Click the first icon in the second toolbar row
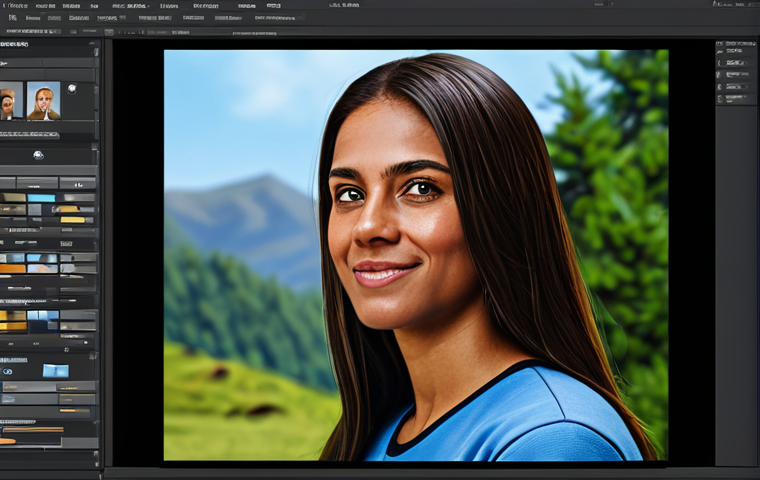Image resolution: width=760 pixels, height=480 pixels. pyautogui.click(x=12, y=17)
